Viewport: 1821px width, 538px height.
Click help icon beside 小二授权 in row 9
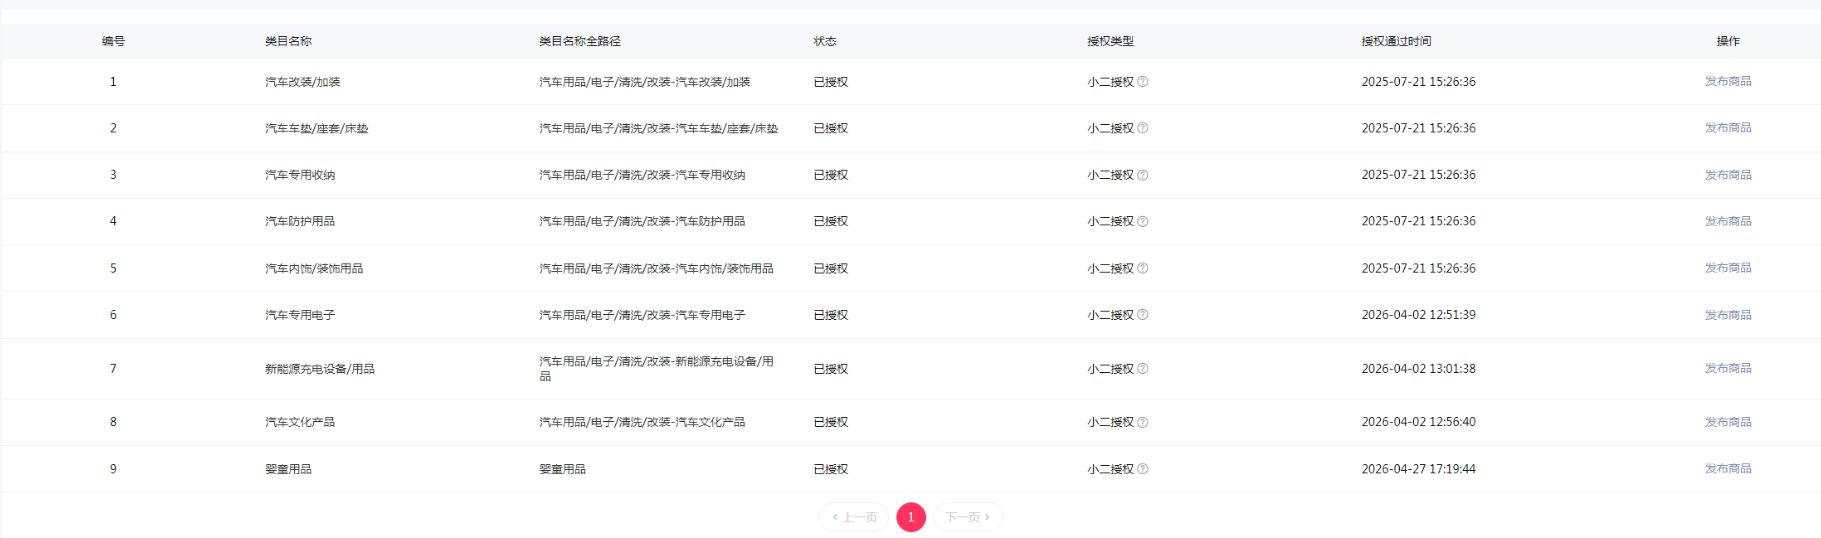click(1143, 469)
